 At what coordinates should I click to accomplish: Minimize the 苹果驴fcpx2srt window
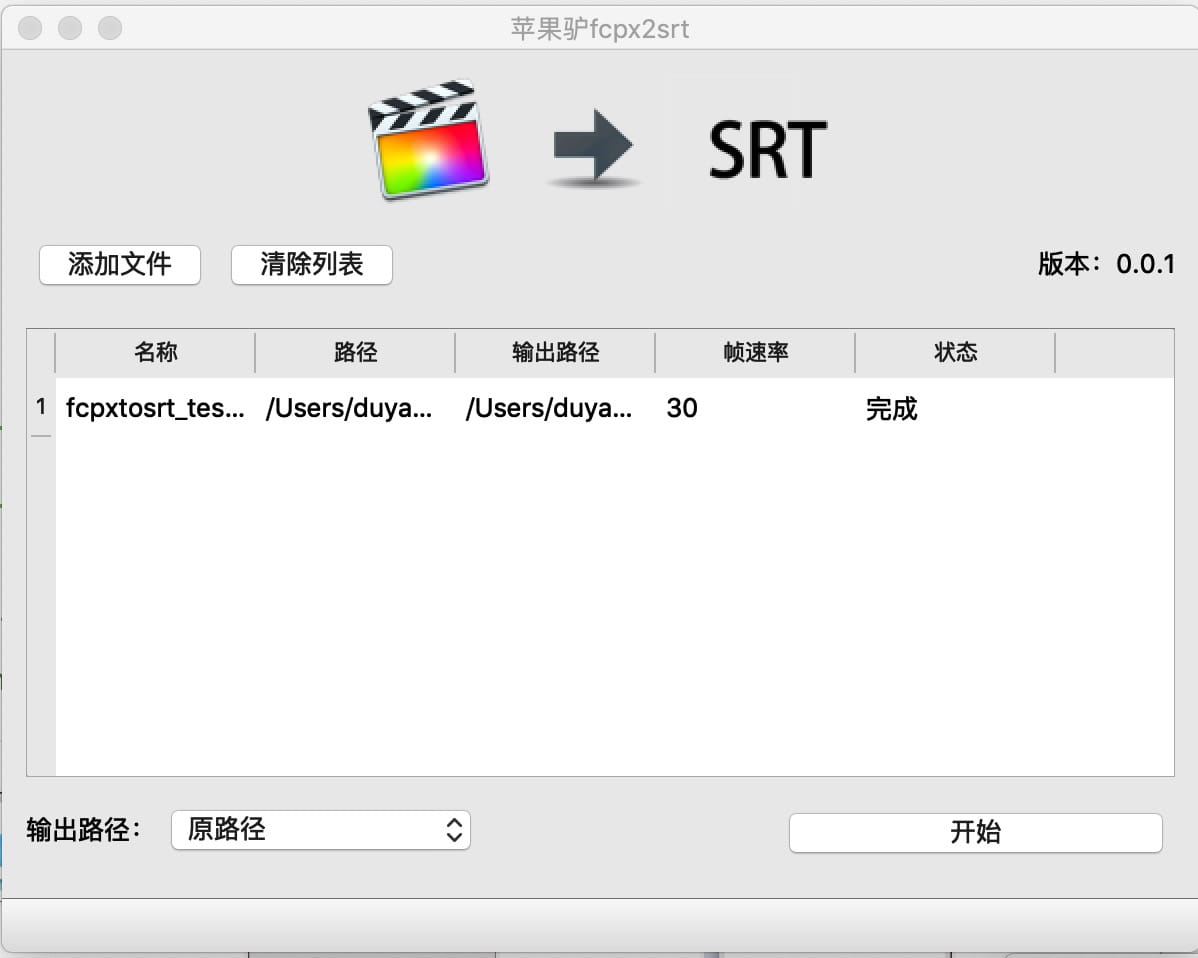point(70,28)
